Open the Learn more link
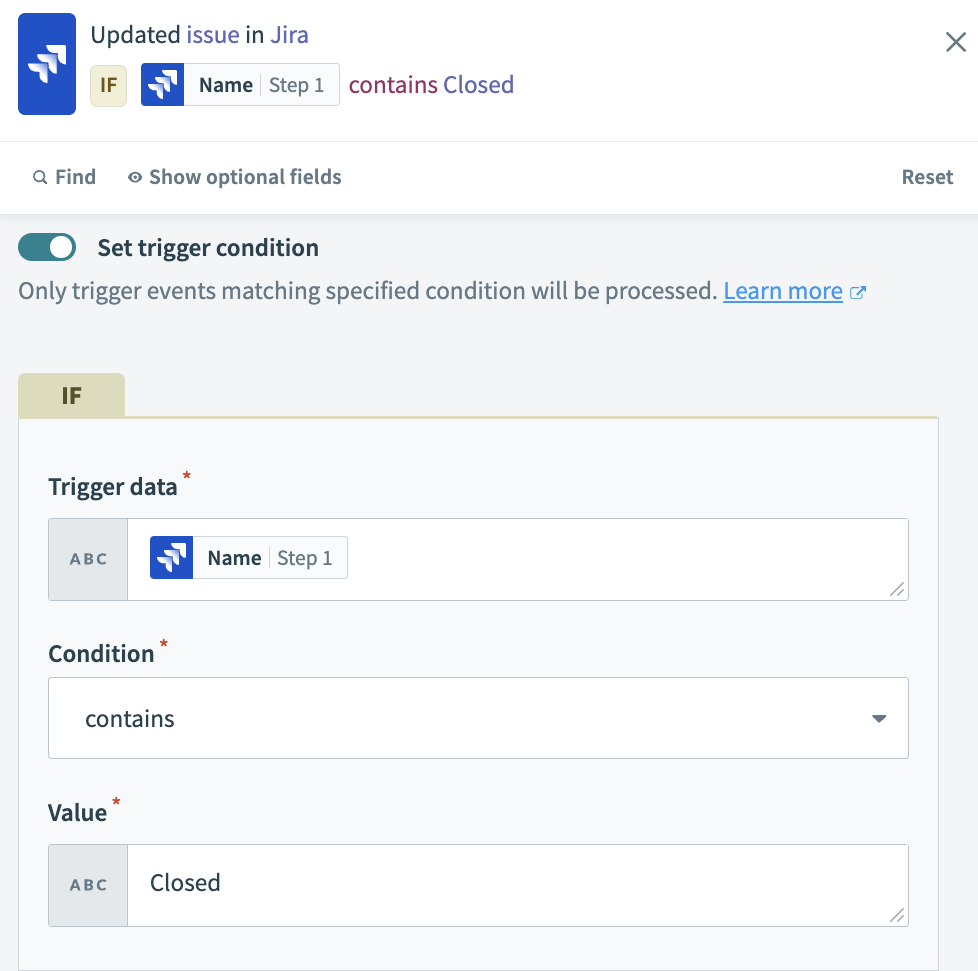The image size is (978, 971). point(783,291)
